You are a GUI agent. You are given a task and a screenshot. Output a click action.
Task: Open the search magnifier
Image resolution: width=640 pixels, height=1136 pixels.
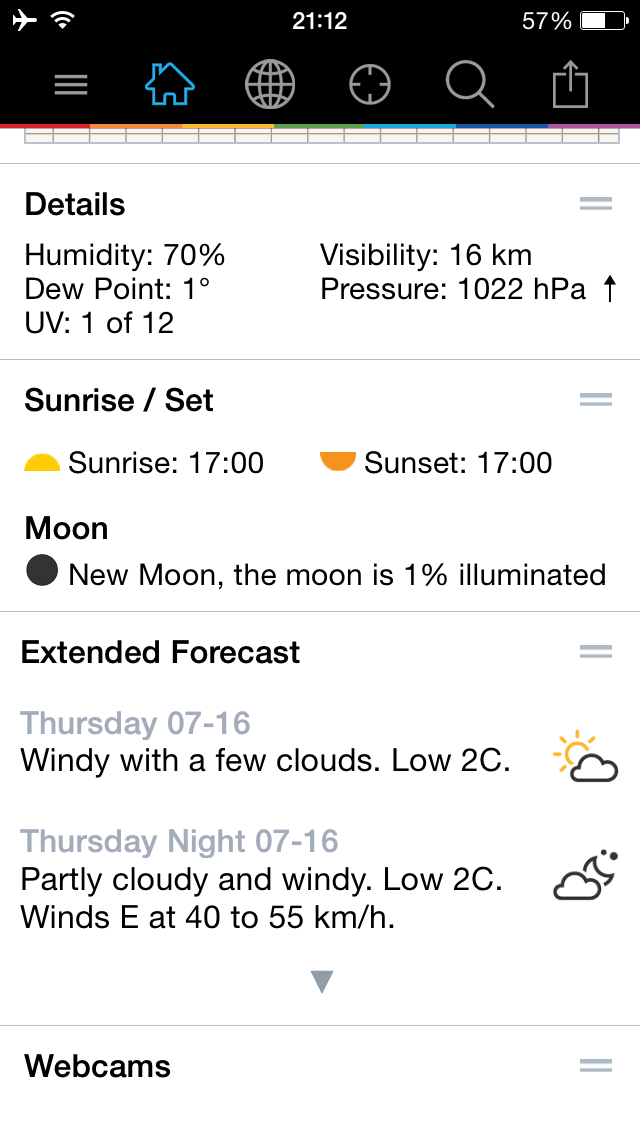(x=470, y=84)
